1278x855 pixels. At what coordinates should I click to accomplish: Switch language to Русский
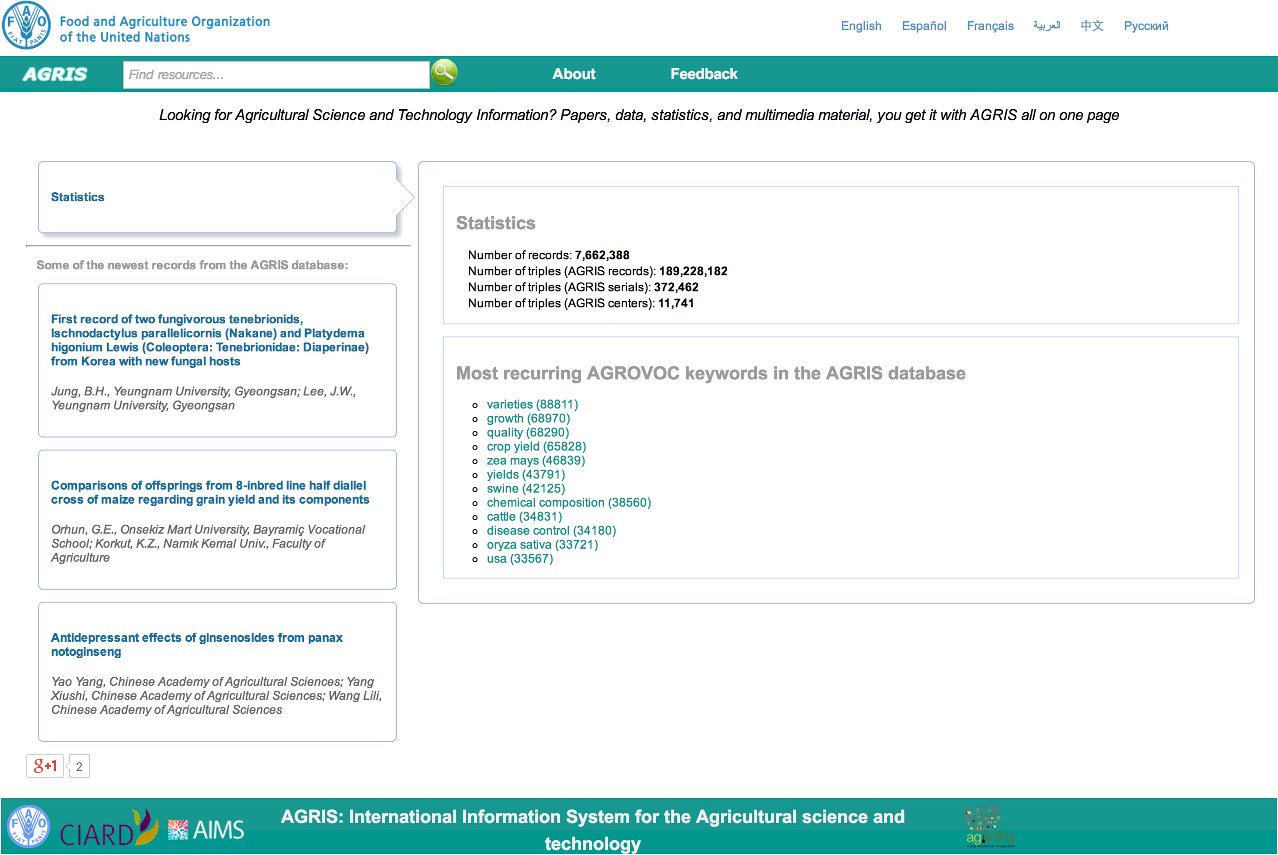click(1146, 26)
